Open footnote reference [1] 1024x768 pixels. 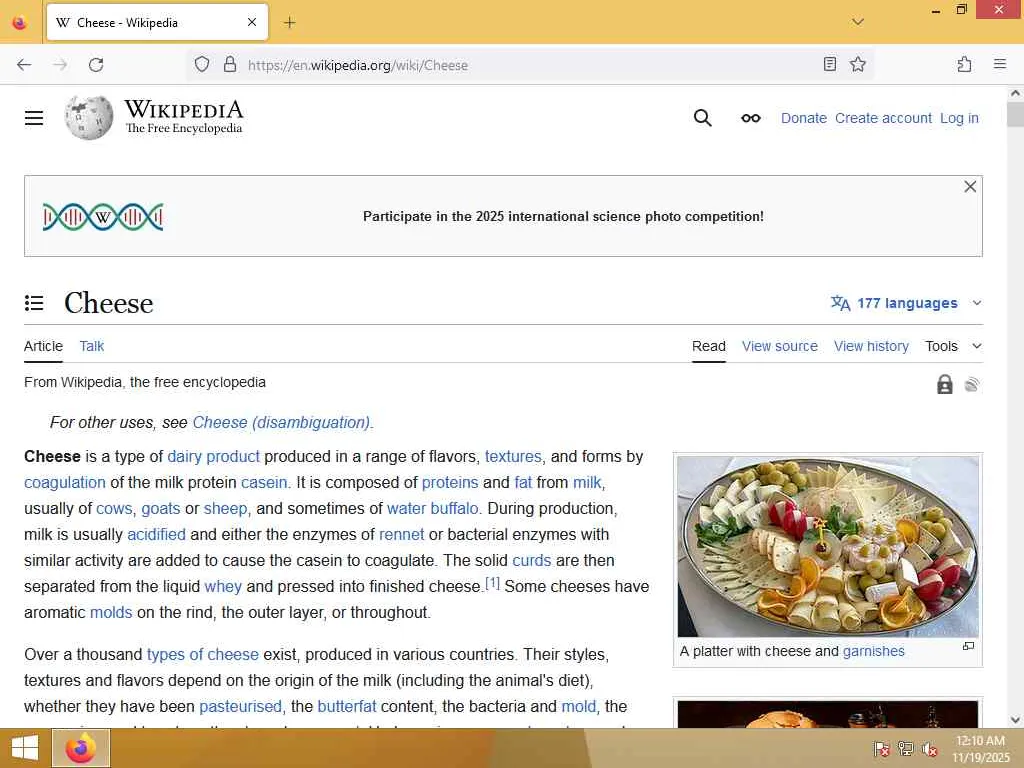pyautogui.click(x=492, y=583)
